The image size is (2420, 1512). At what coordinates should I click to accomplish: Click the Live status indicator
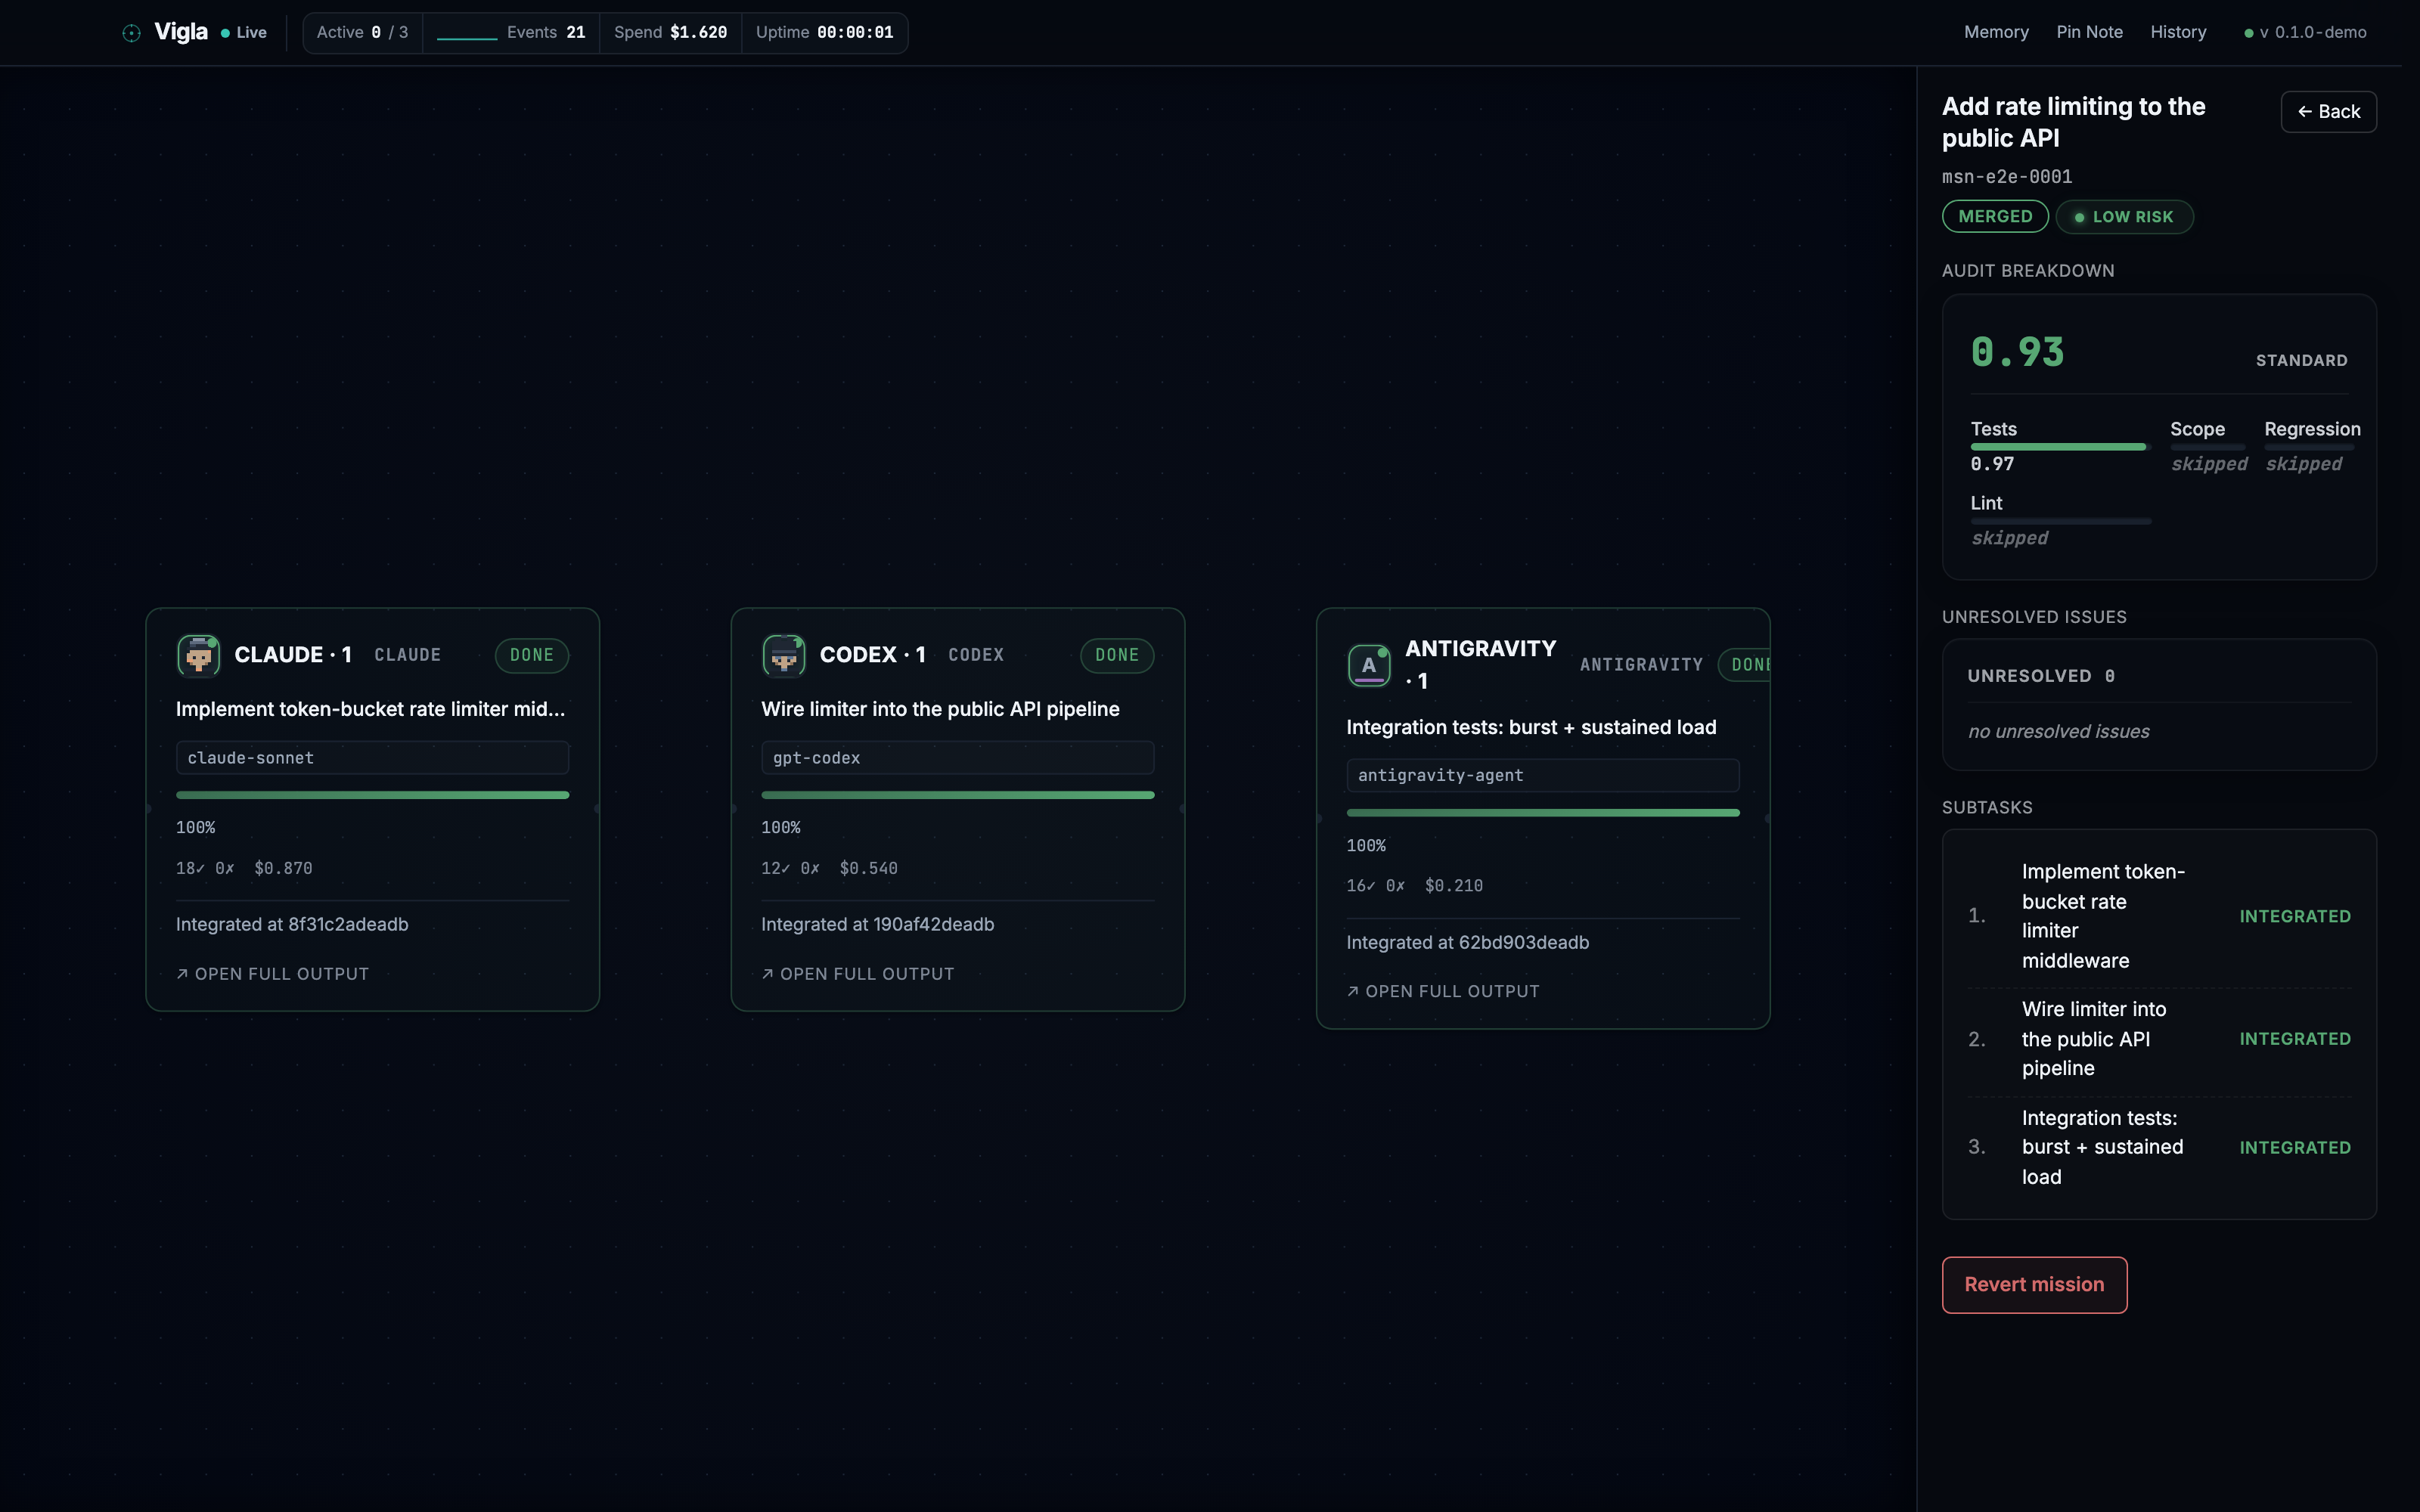point(244,33)
